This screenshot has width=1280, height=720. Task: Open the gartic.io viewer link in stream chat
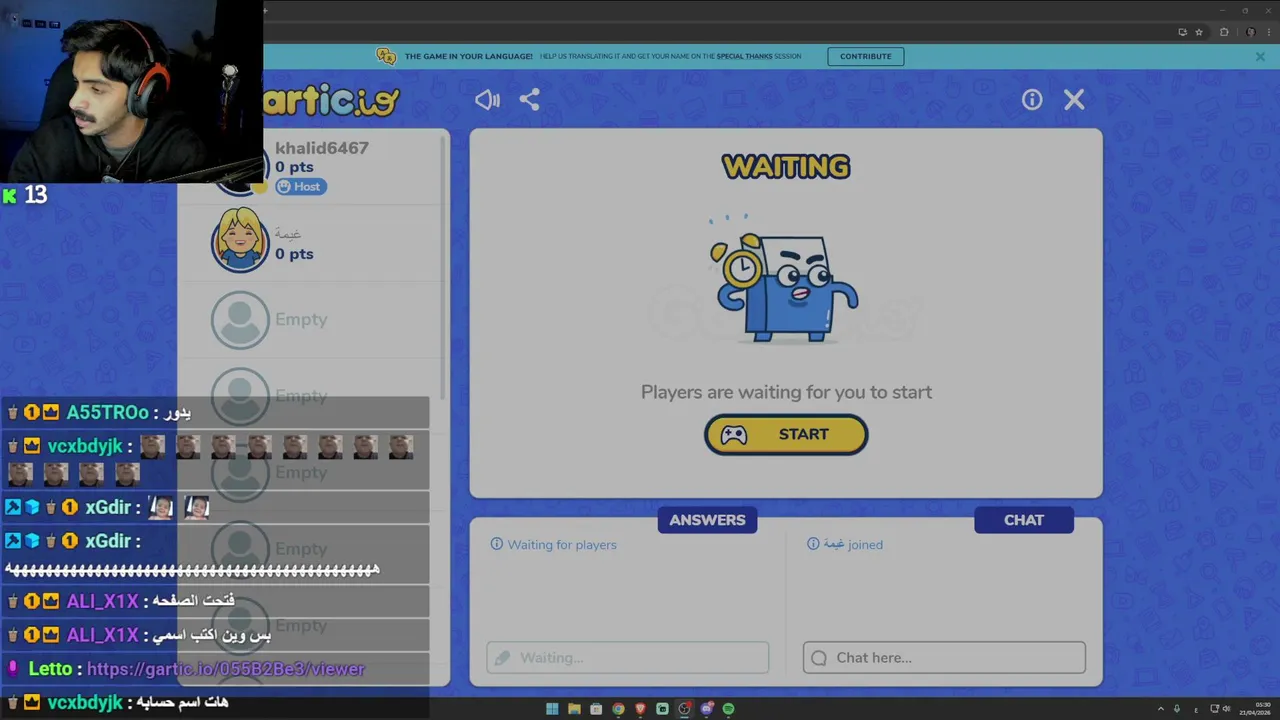[x=226, y=669]
